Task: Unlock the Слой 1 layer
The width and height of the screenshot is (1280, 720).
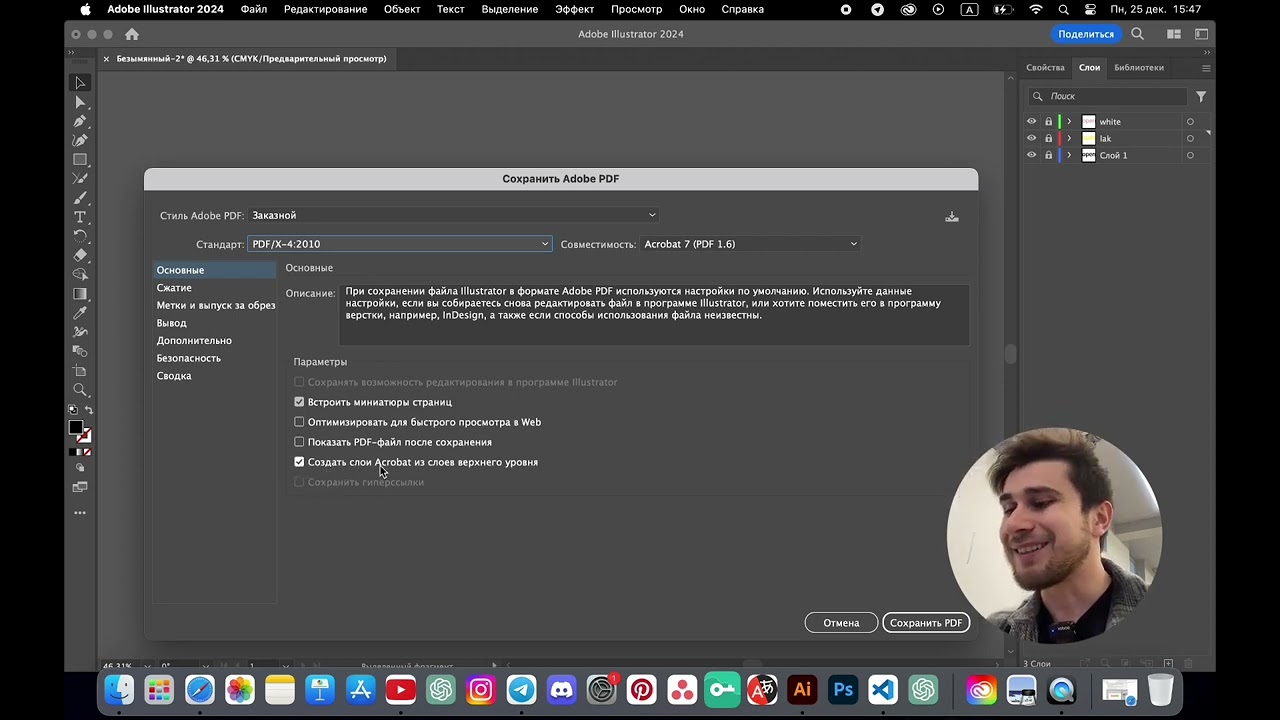Action: (1048, 156)
